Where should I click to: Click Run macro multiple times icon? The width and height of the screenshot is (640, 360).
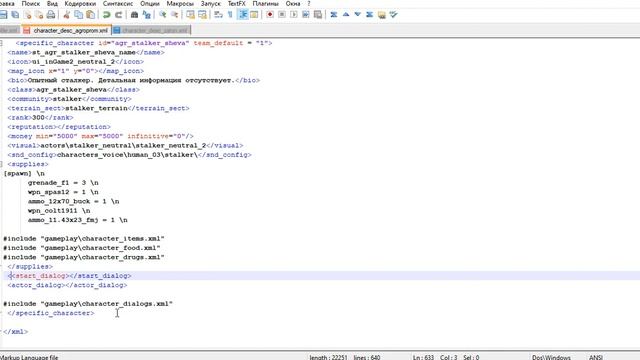[306, 15]
